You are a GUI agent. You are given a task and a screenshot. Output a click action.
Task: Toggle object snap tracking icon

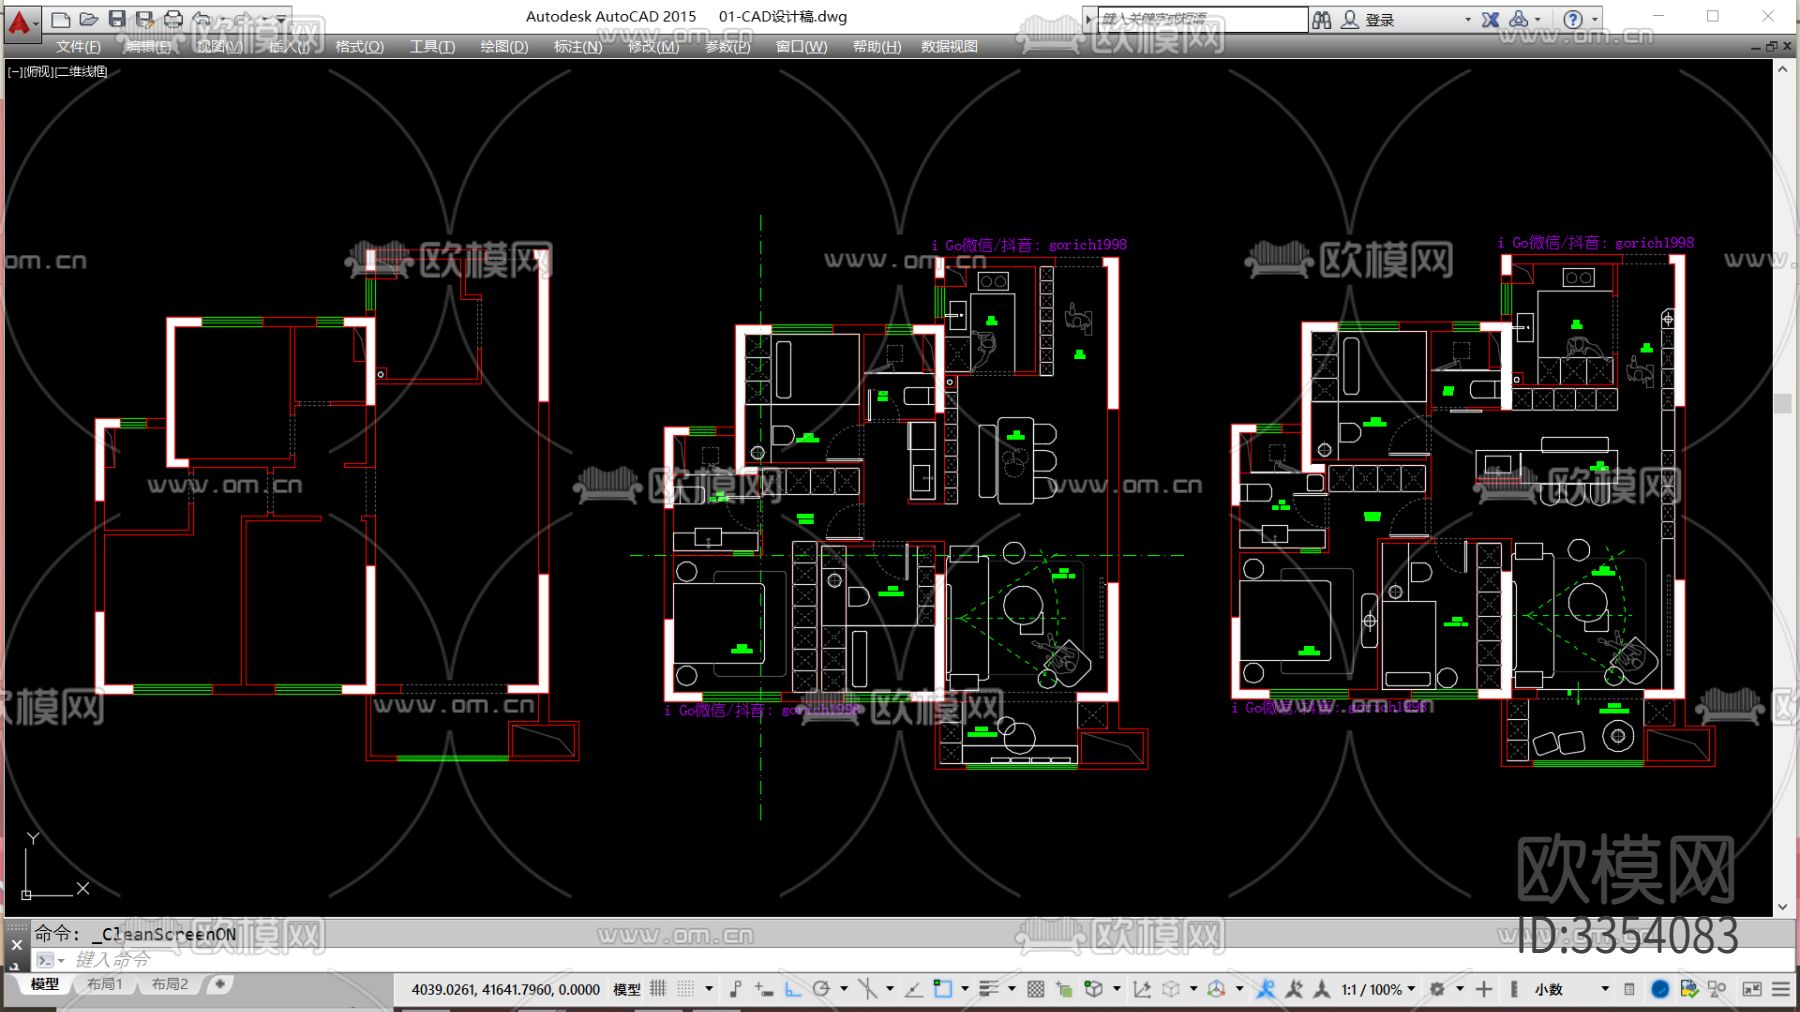[913, 989]
